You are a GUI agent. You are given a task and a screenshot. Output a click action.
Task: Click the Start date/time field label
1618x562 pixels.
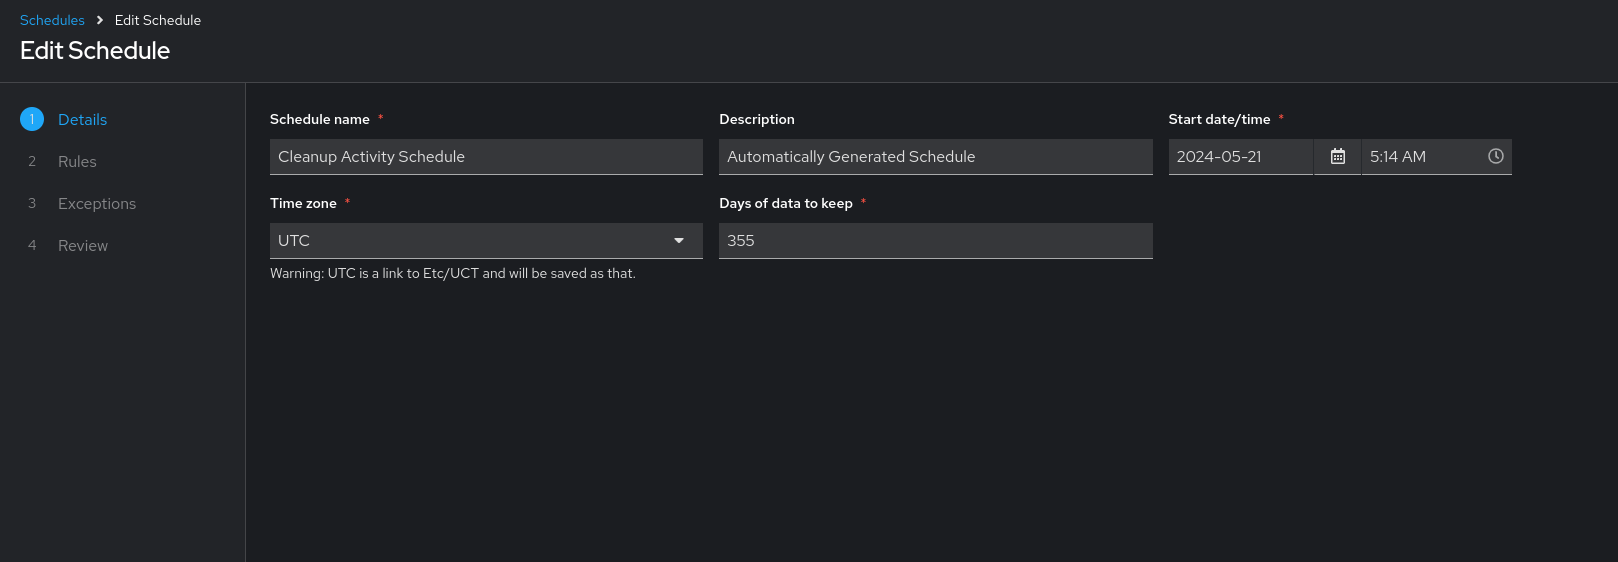click(1219, 119)
